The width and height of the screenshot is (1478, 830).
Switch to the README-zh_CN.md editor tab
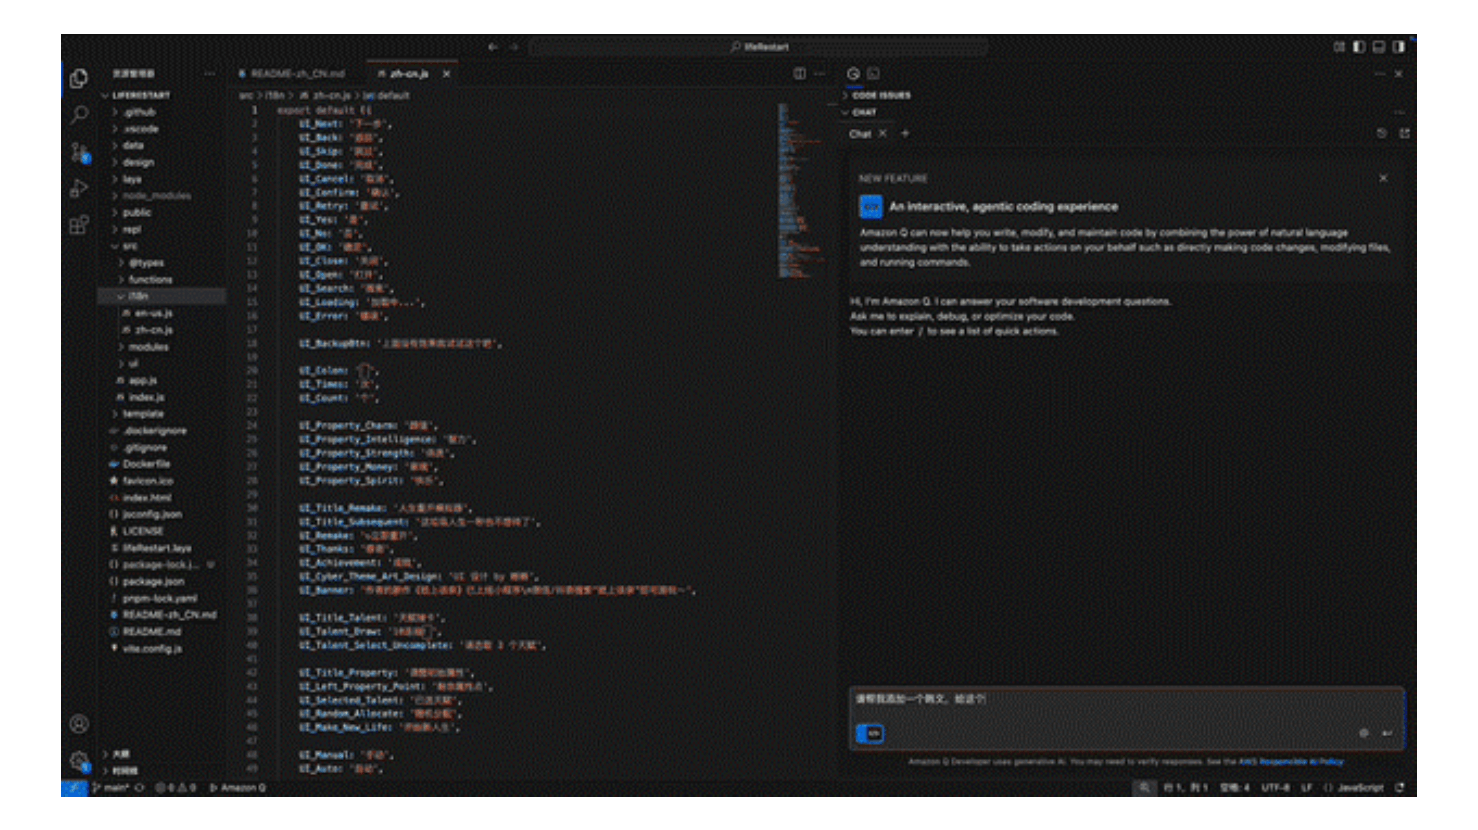pos(297,74)
